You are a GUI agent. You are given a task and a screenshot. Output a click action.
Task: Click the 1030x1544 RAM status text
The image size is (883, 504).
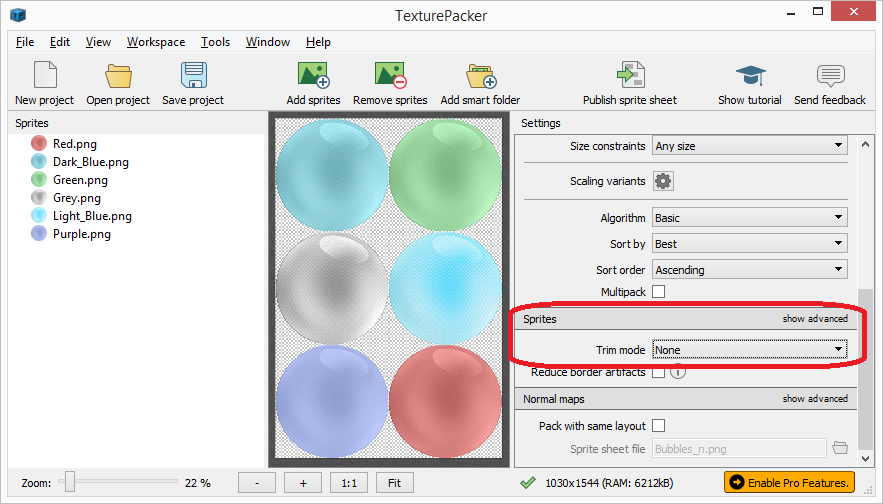tap(609, 483)
